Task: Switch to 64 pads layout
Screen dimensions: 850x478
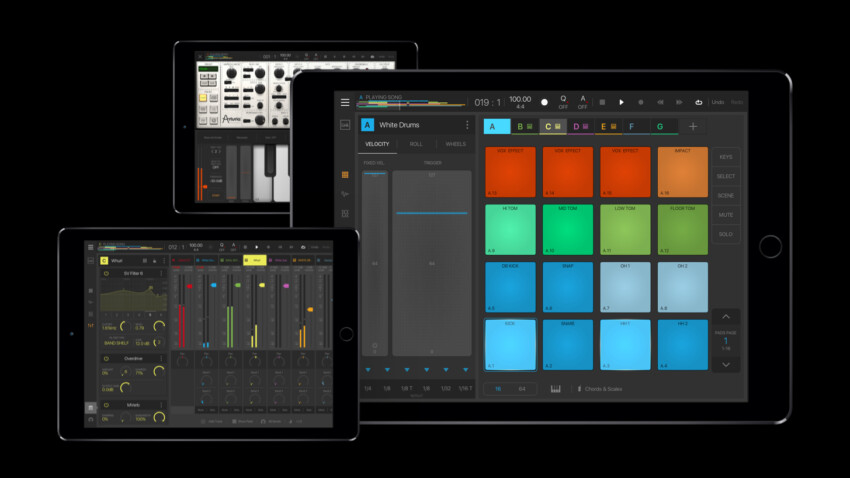Action: pos(522,389)
